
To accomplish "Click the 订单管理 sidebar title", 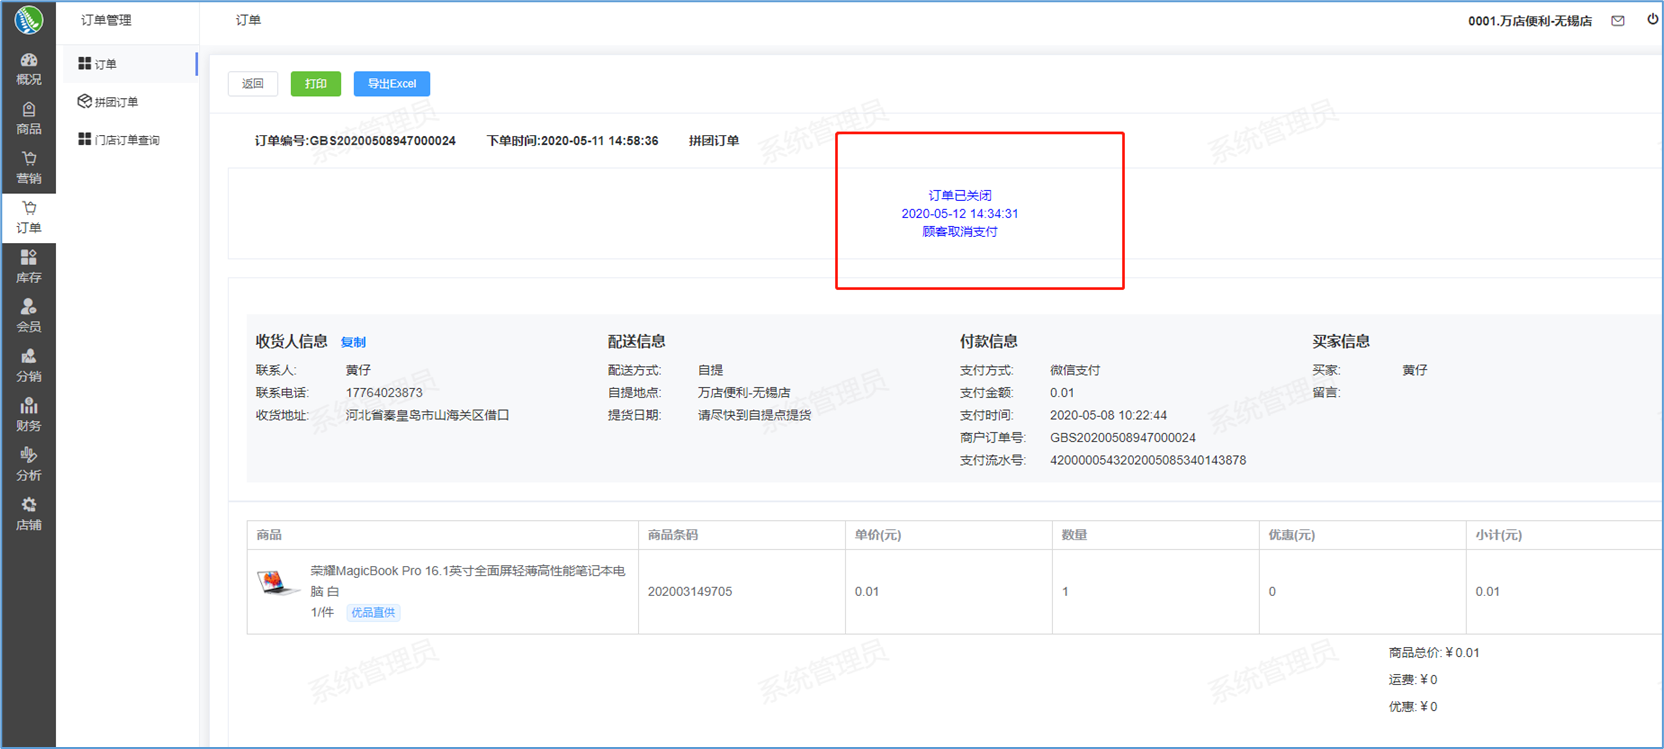I will (x=106, y=20).
